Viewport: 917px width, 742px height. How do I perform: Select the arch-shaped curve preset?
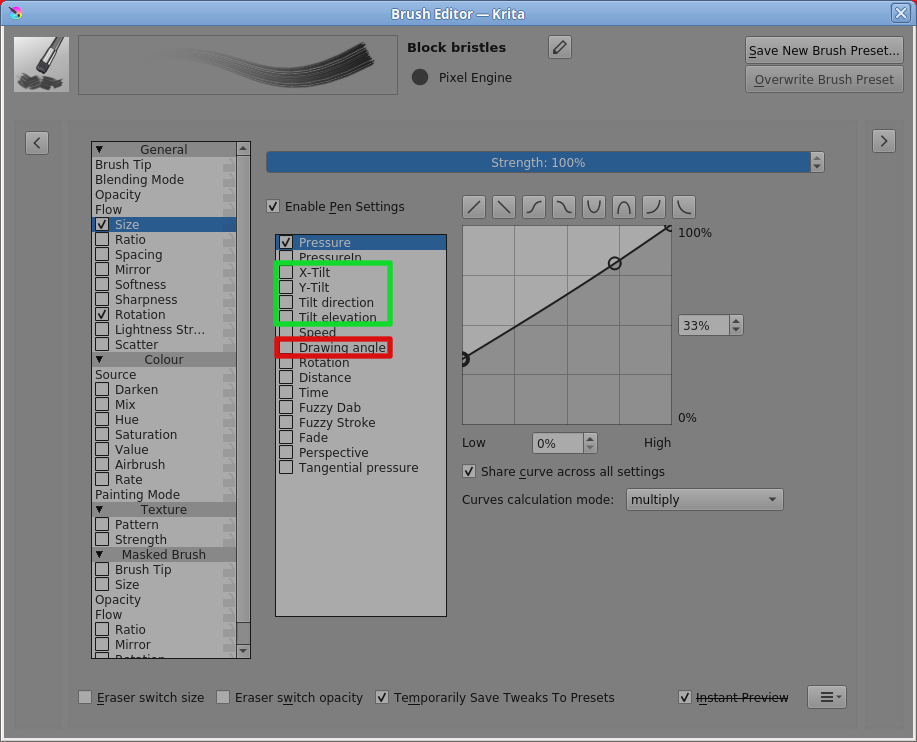pyautogui.click(x=624, y=207)
